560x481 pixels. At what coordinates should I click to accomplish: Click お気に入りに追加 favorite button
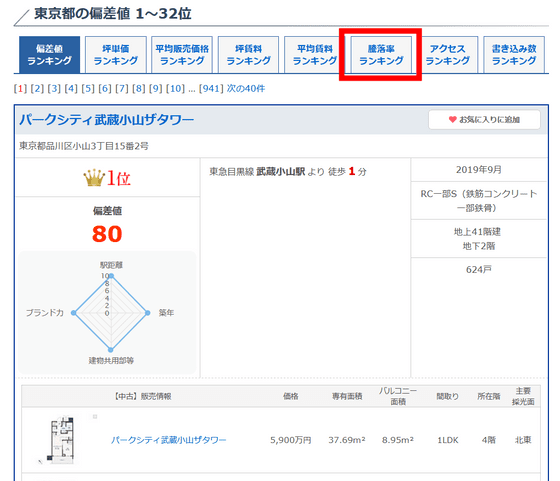[x=484, y=120]
